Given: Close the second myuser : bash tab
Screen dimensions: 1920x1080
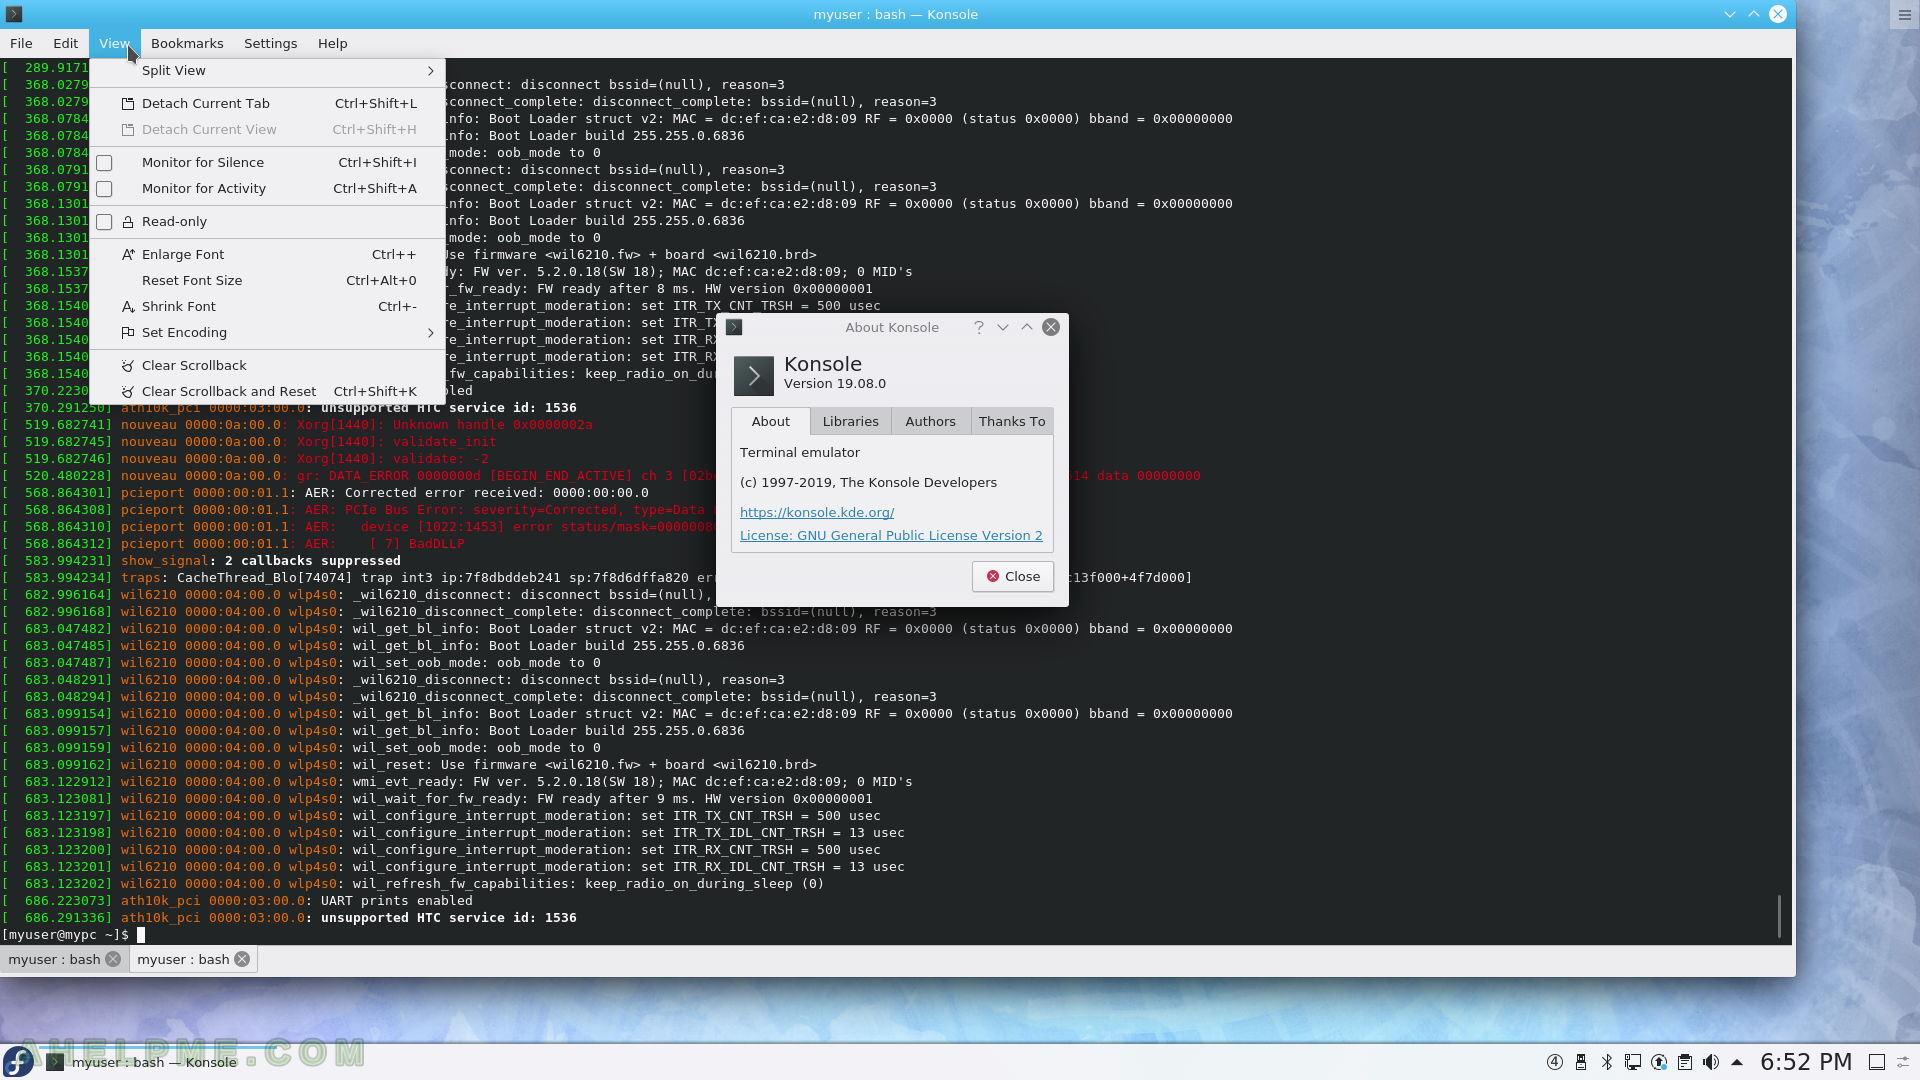Looking at the screenshot, I should click(x=242, y=959).
